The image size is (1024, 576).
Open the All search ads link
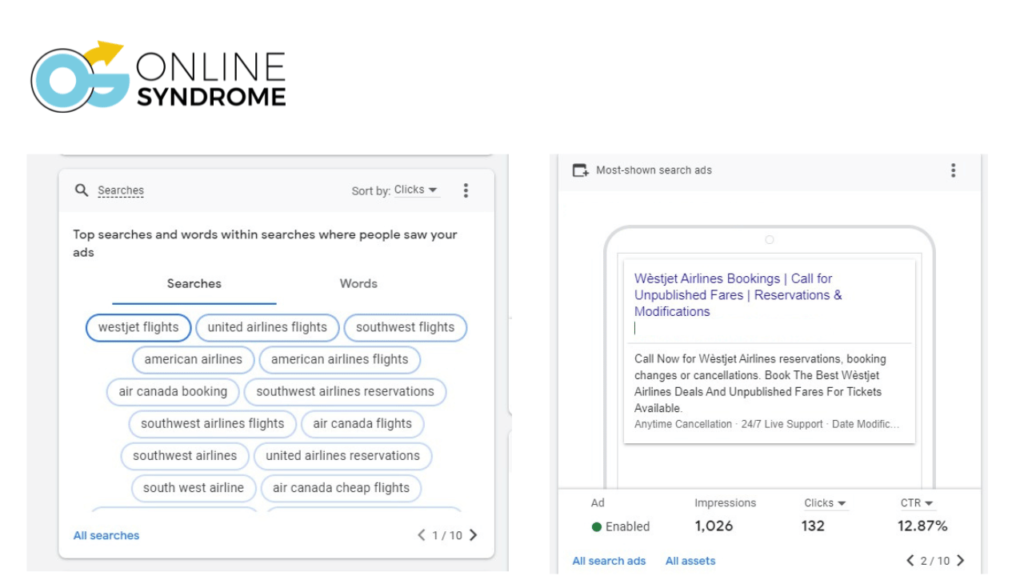point(609,560)
